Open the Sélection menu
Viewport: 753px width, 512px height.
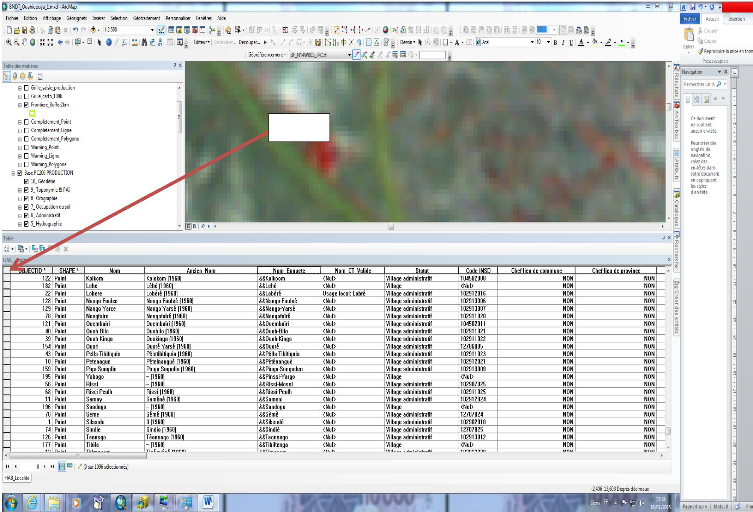pyautogui.click(x=118, y=18)
